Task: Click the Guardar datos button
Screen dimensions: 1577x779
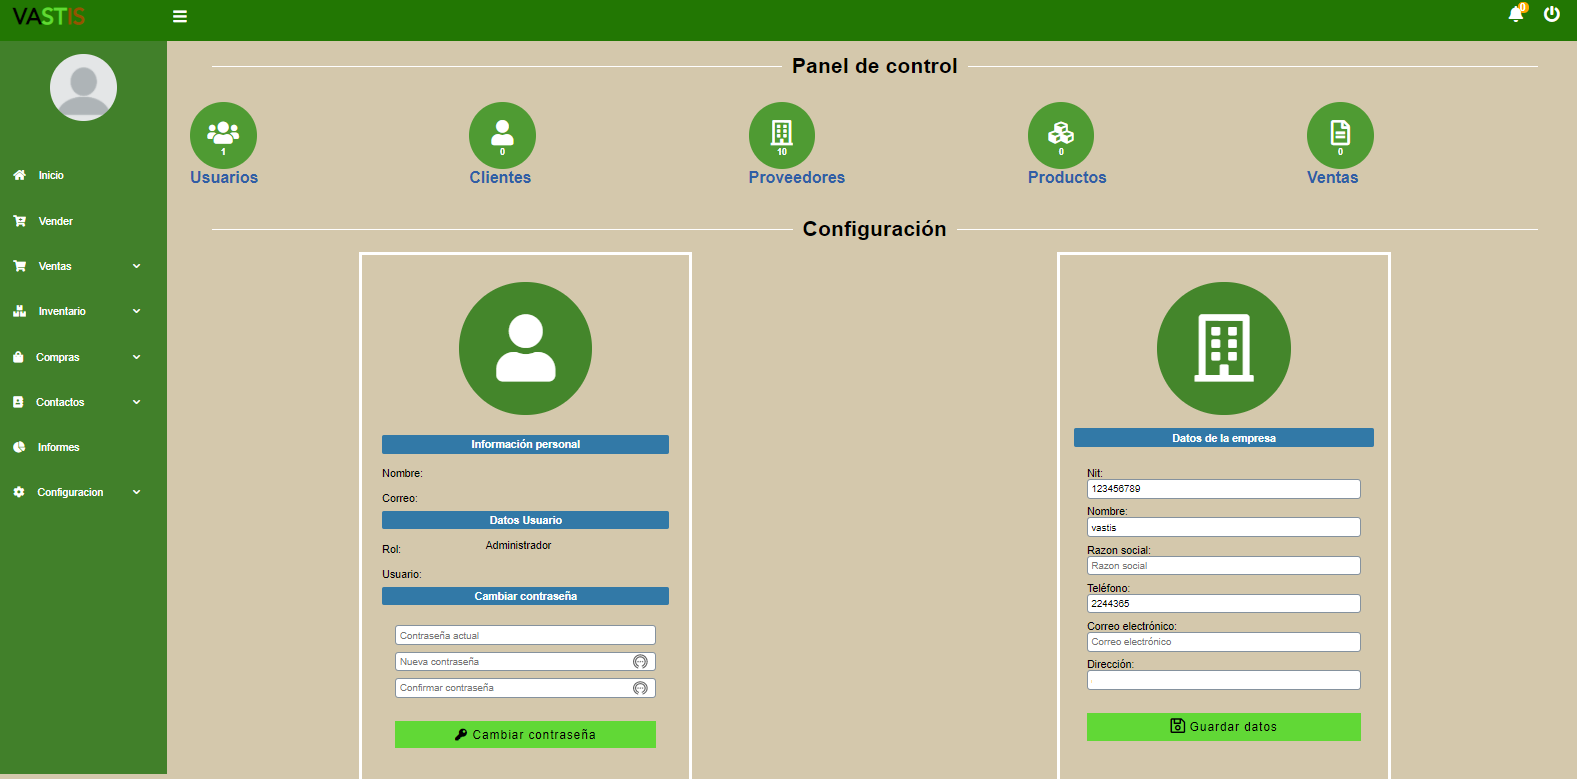Action: [1224, 727]
